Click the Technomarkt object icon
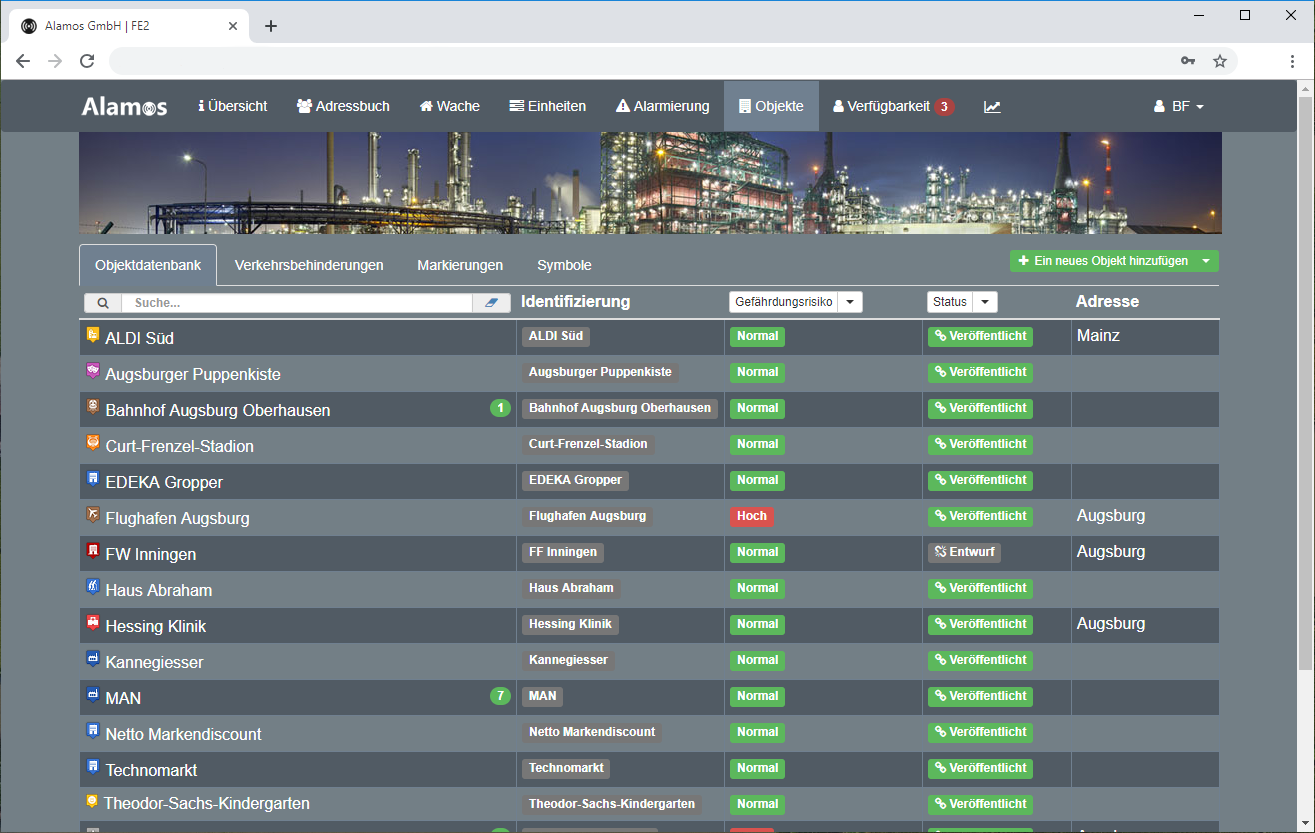Viewport: 1315px width, 833px height. 93,767
